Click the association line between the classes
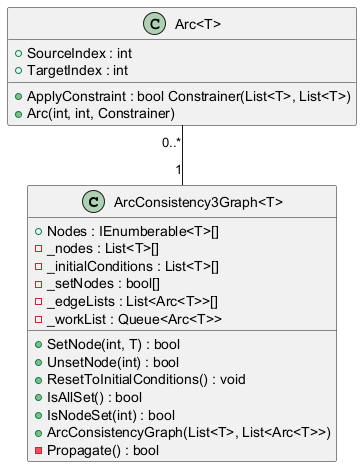 click(182, 155)
